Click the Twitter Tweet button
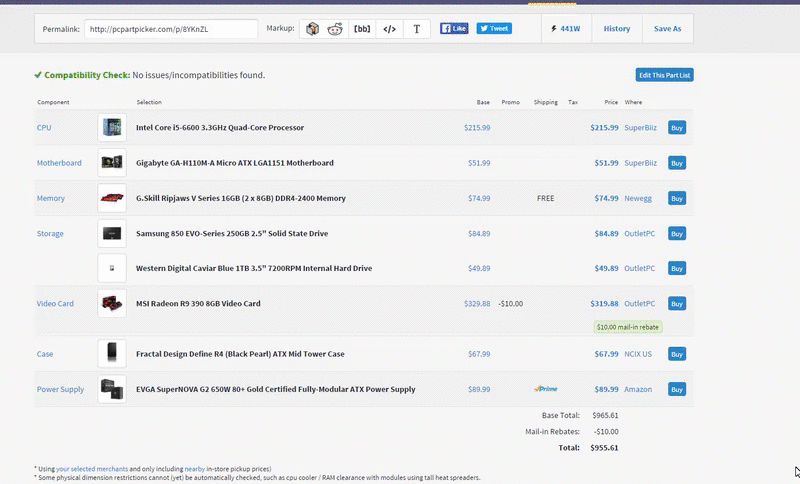 click(x=494, y=29)
